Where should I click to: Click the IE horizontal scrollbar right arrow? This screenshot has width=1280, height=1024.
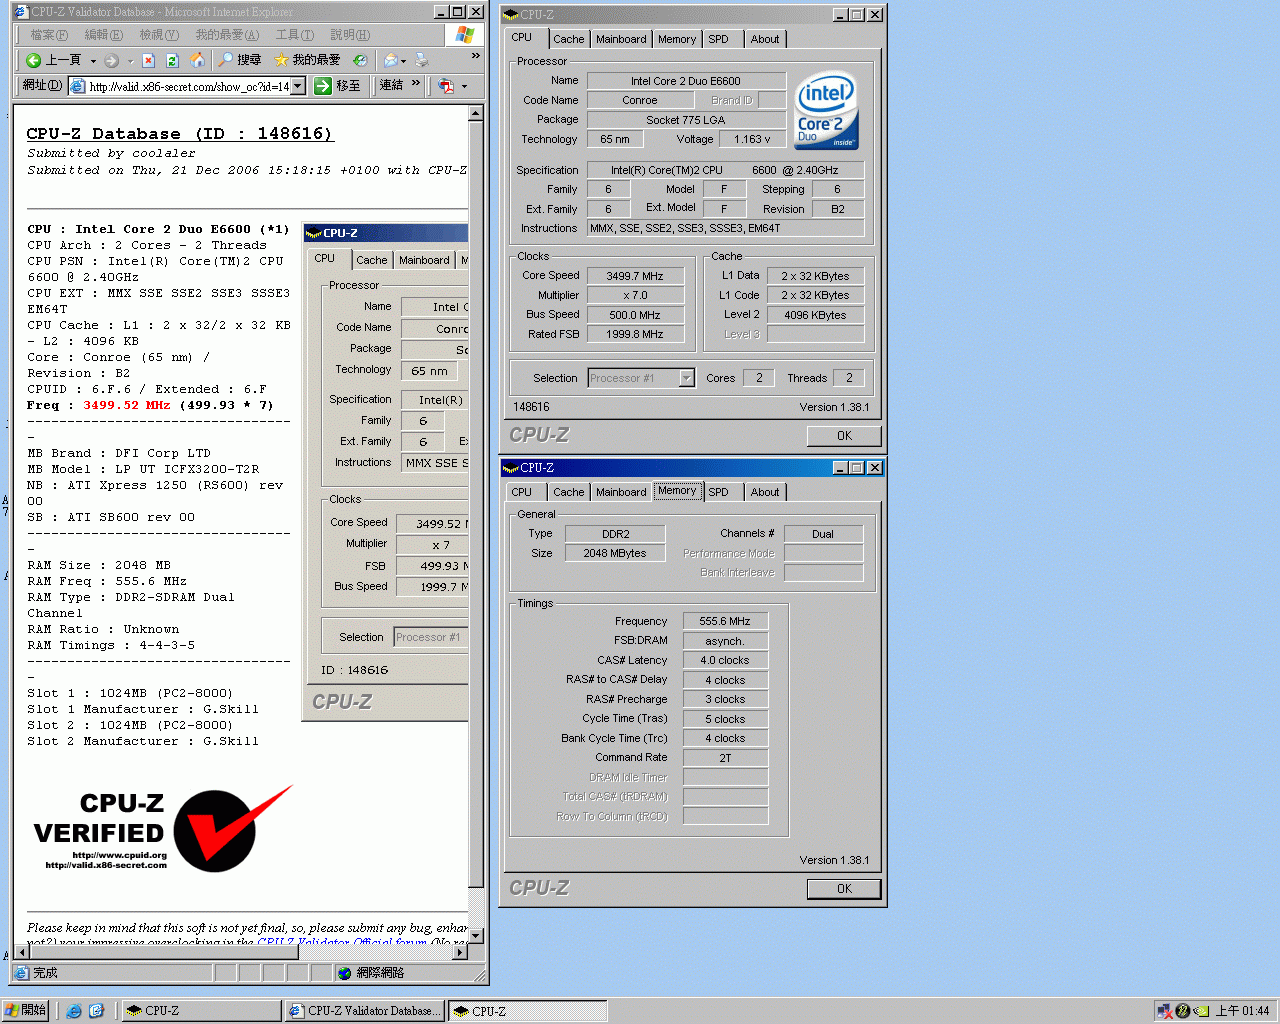[x=460, y=952]
